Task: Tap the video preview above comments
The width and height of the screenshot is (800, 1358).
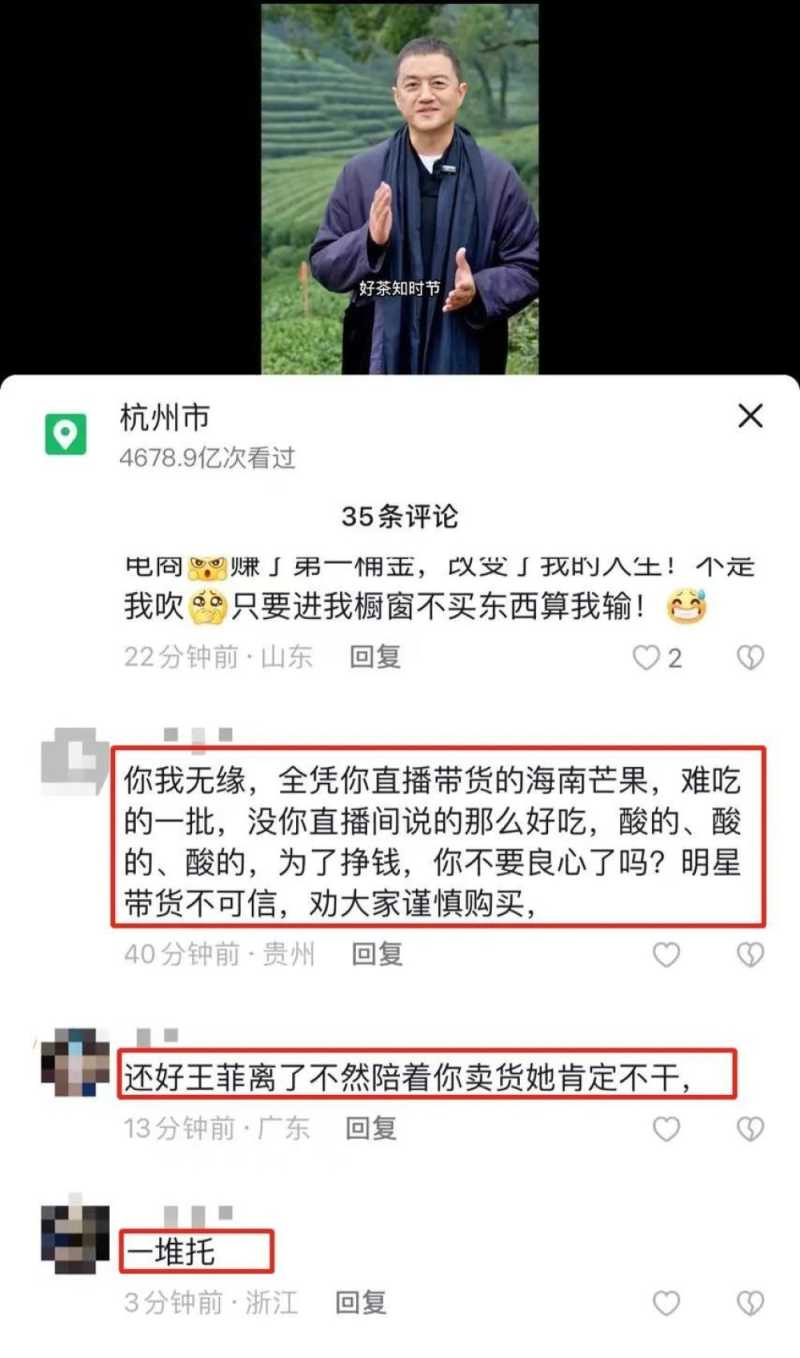Action: pos(400,188)
